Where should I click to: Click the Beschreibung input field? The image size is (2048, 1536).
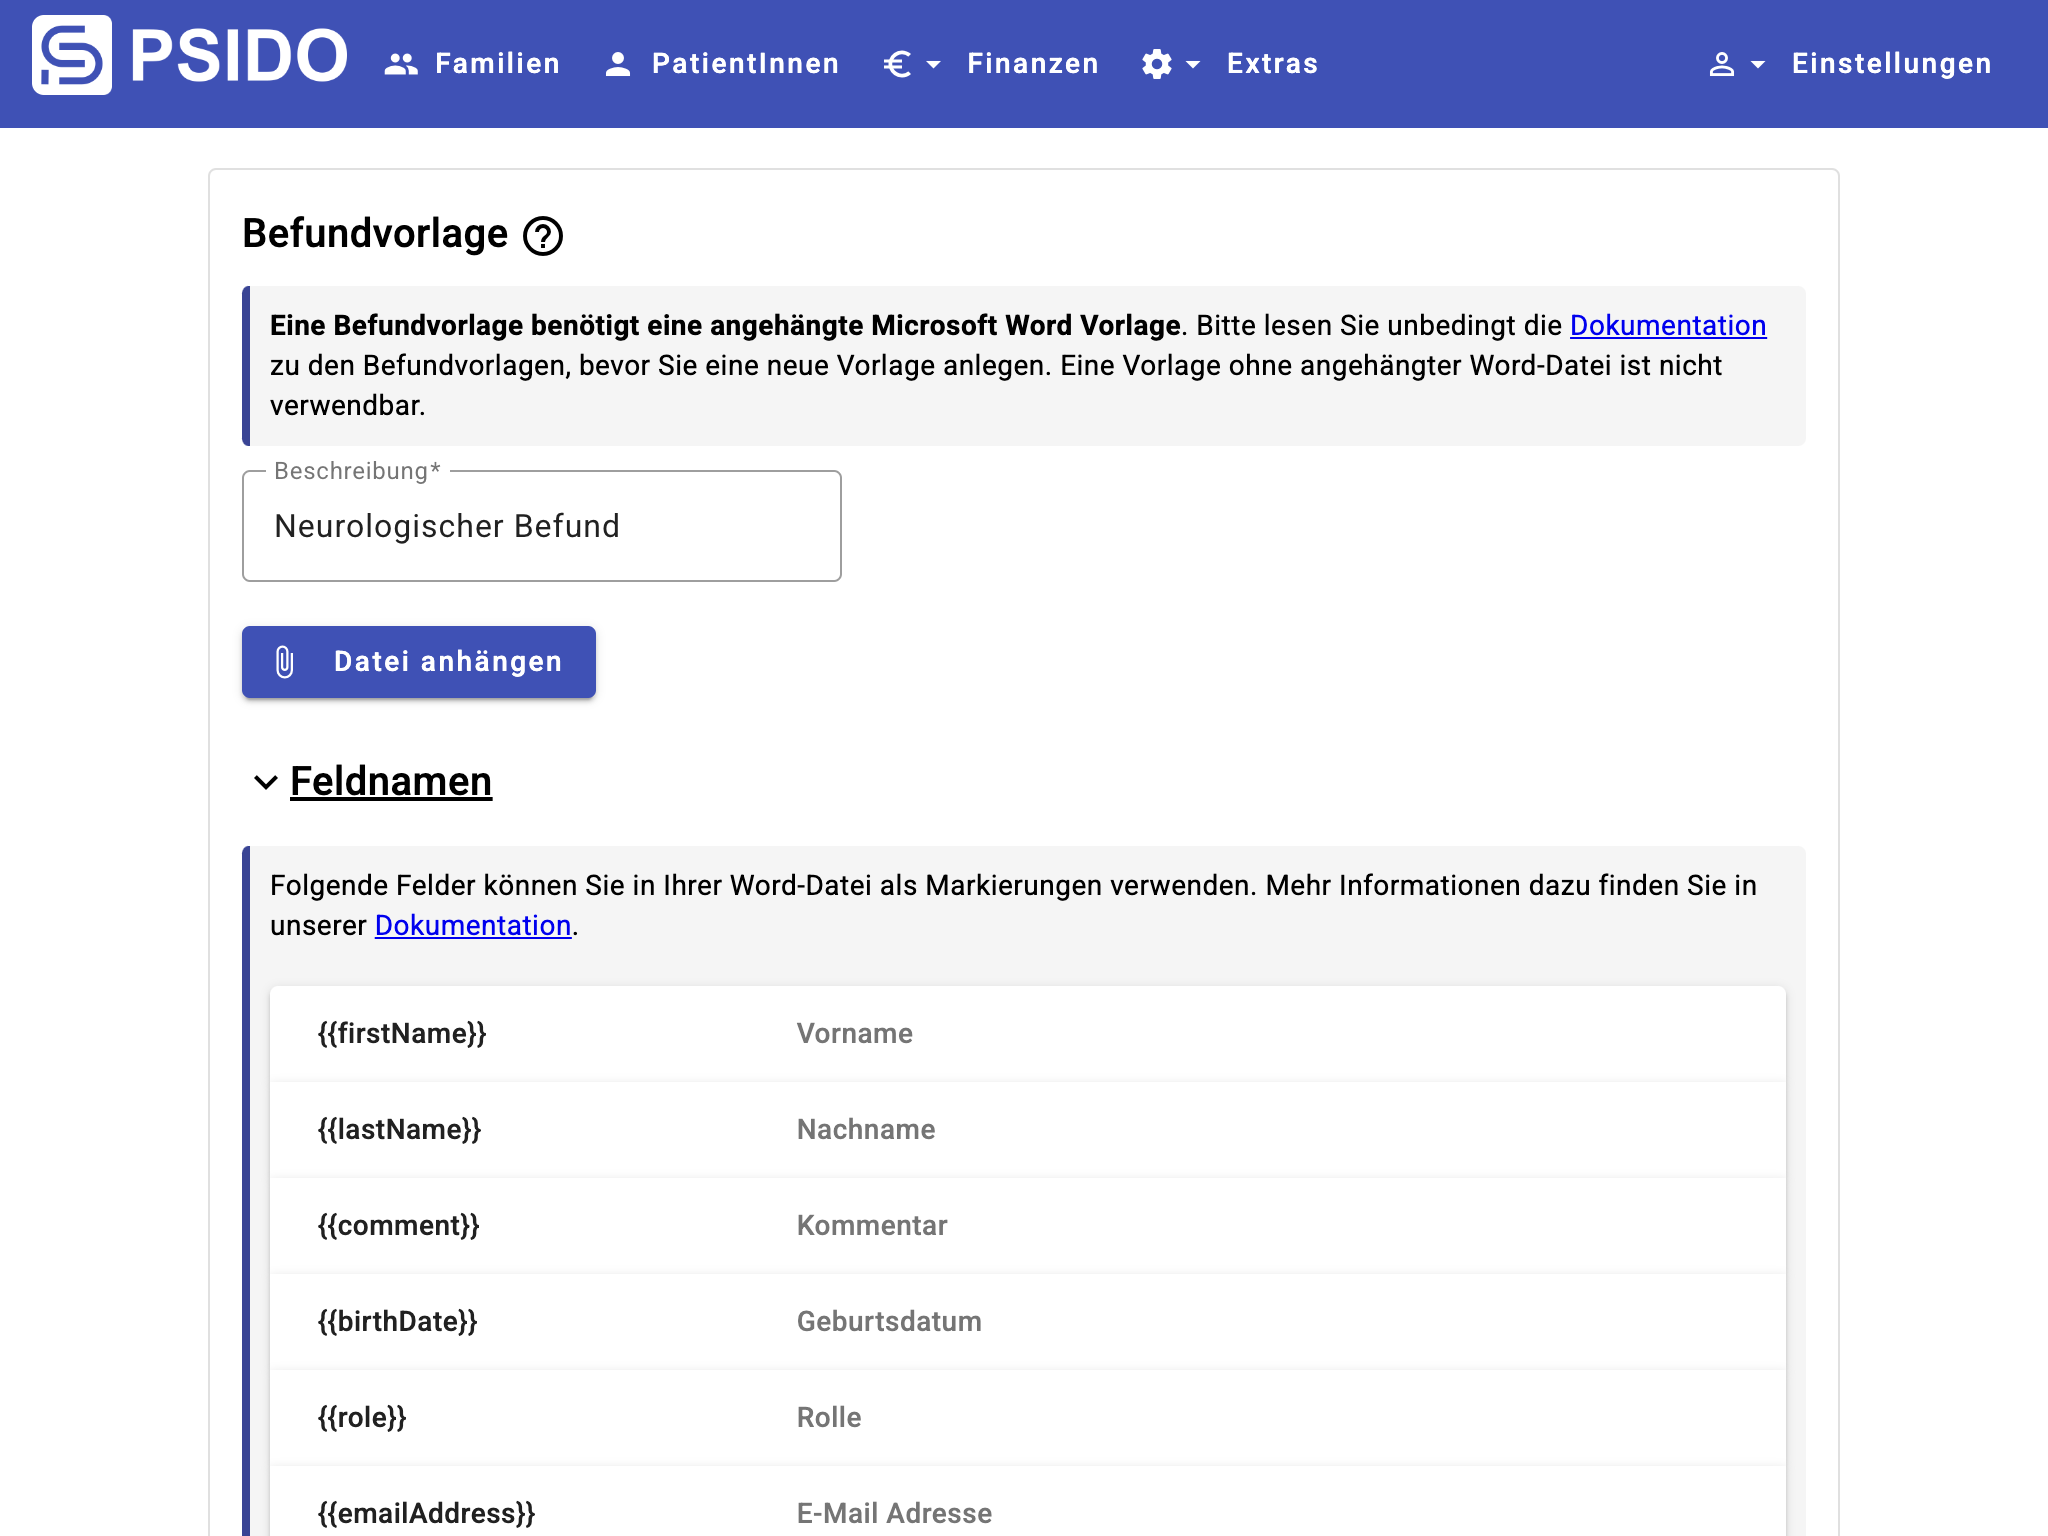pyautogui.click(x=541, y=527)
